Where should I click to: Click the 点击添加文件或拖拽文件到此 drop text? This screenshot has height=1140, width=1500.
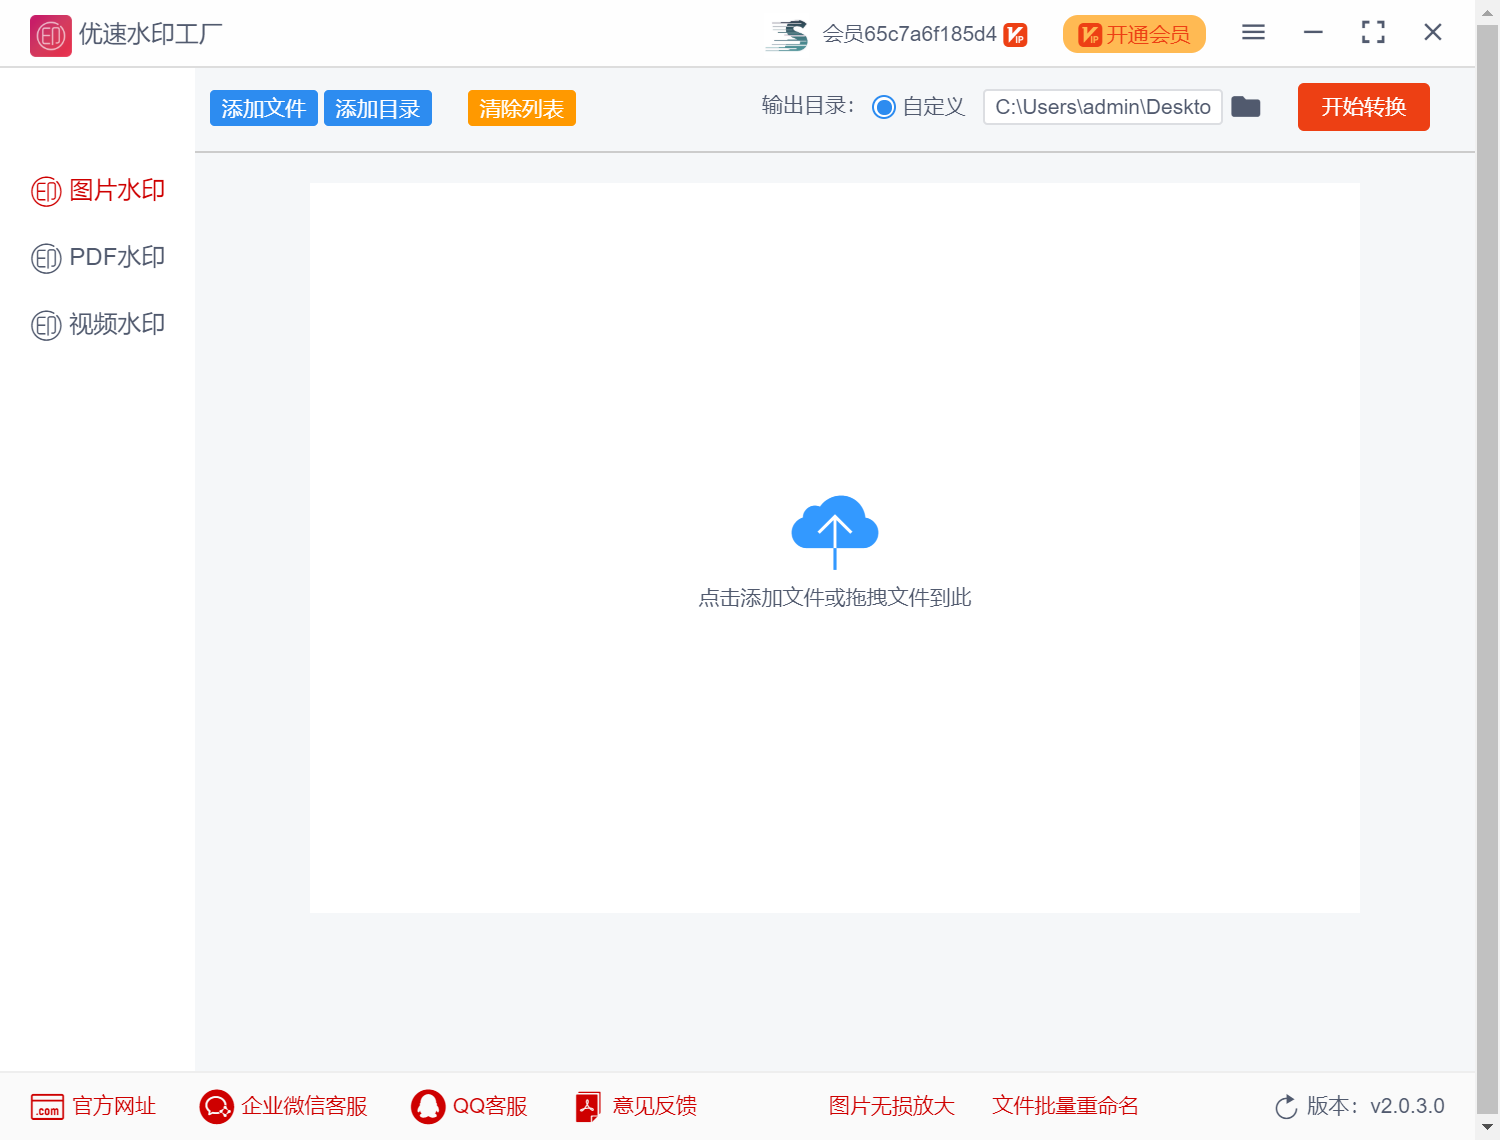pyautogui.click(x=835, y=598)
